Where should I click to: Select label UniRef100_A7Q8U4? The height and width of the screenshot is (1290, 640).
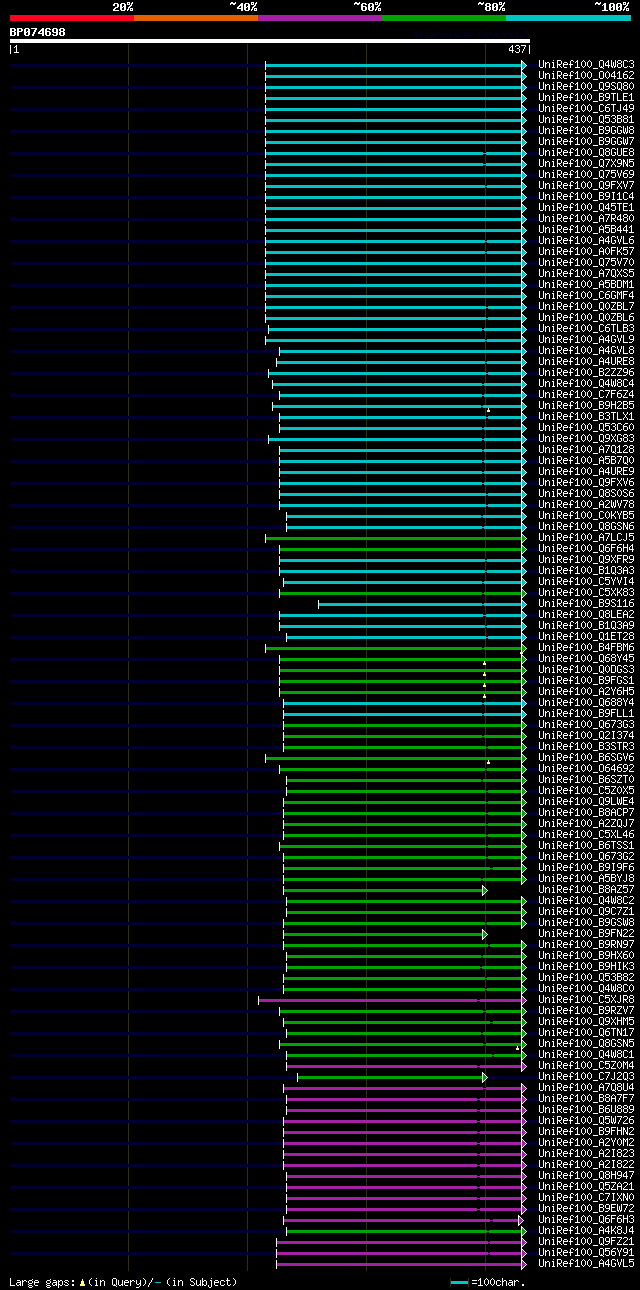point(586,1087)
